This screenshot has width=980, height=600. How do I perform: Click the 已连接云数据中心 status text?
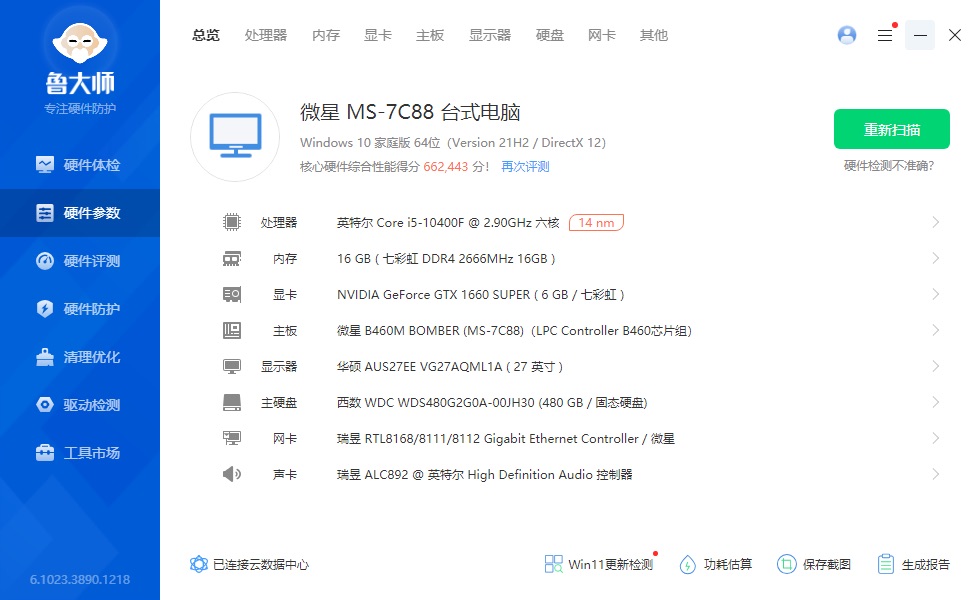pos(261,565)
